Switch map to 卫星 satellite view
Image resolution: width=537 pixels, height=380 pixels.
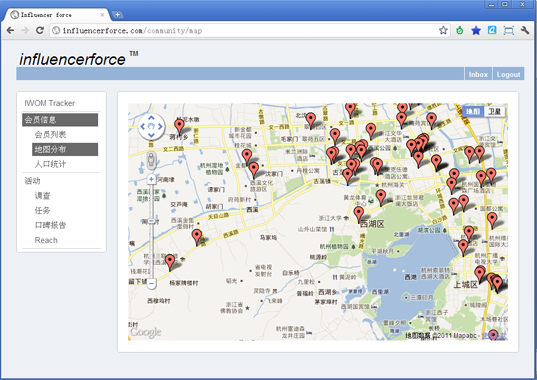[x=494, y=112]
